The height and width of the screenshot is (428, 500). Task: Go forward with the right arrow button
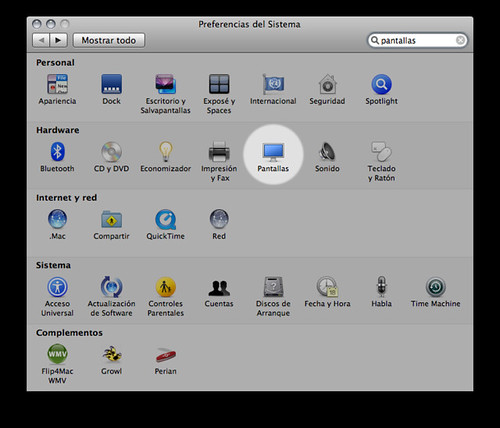click(58, 40)
